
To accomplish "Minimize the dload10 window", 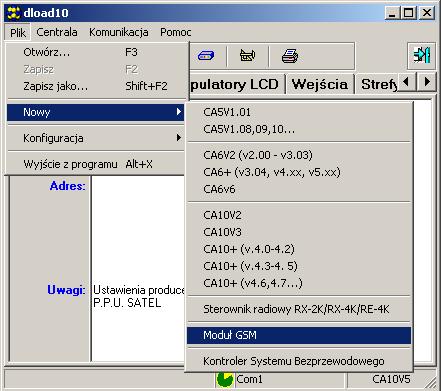I will tap(392, 13).
